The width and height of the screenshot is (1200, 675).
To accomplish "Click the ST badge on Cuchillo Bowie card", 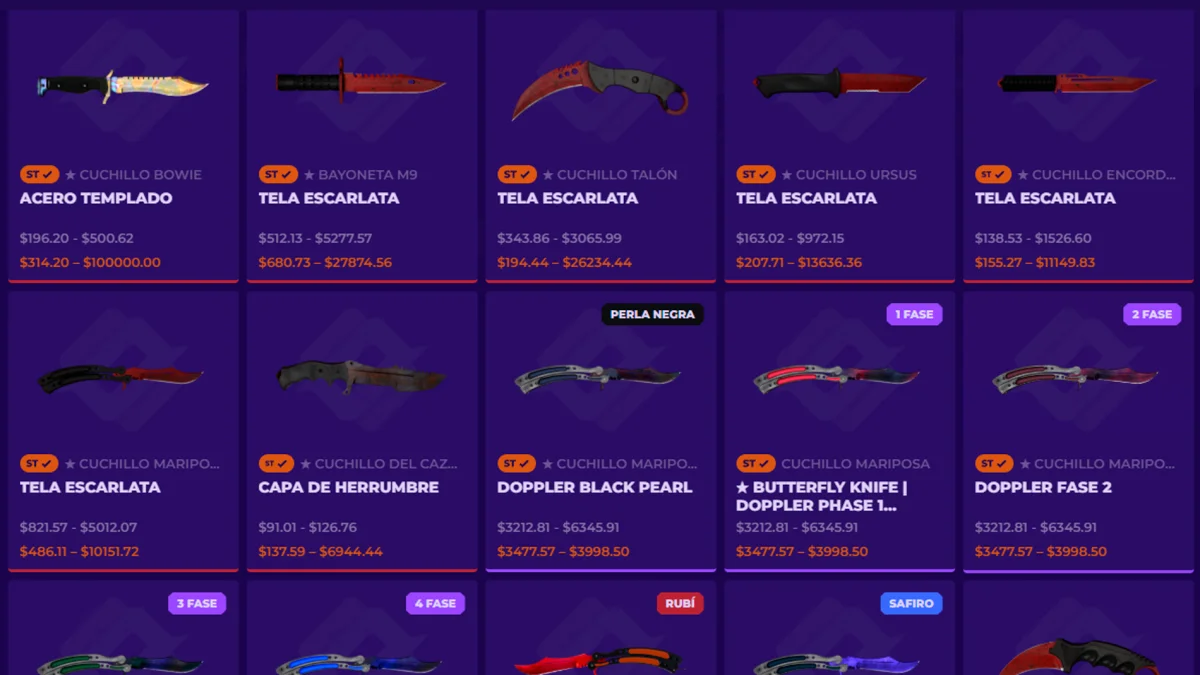I will tap(40, 174).
